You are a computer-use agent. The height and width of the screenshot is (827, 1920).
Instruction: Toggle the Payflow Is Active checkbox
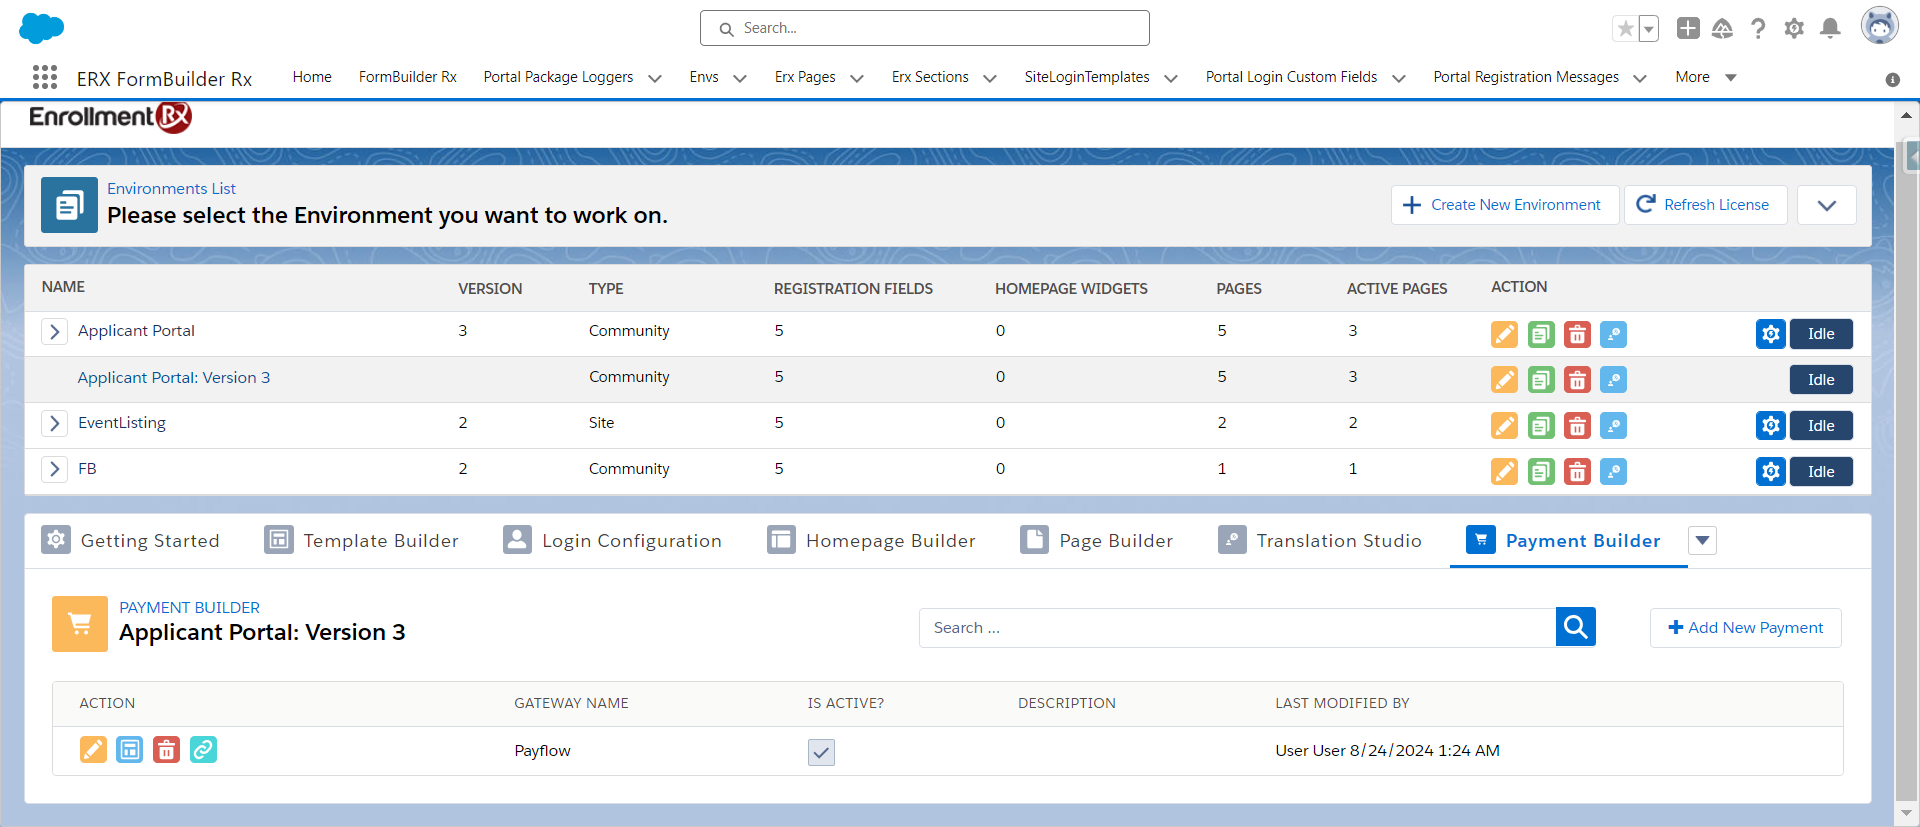(821, 752)
